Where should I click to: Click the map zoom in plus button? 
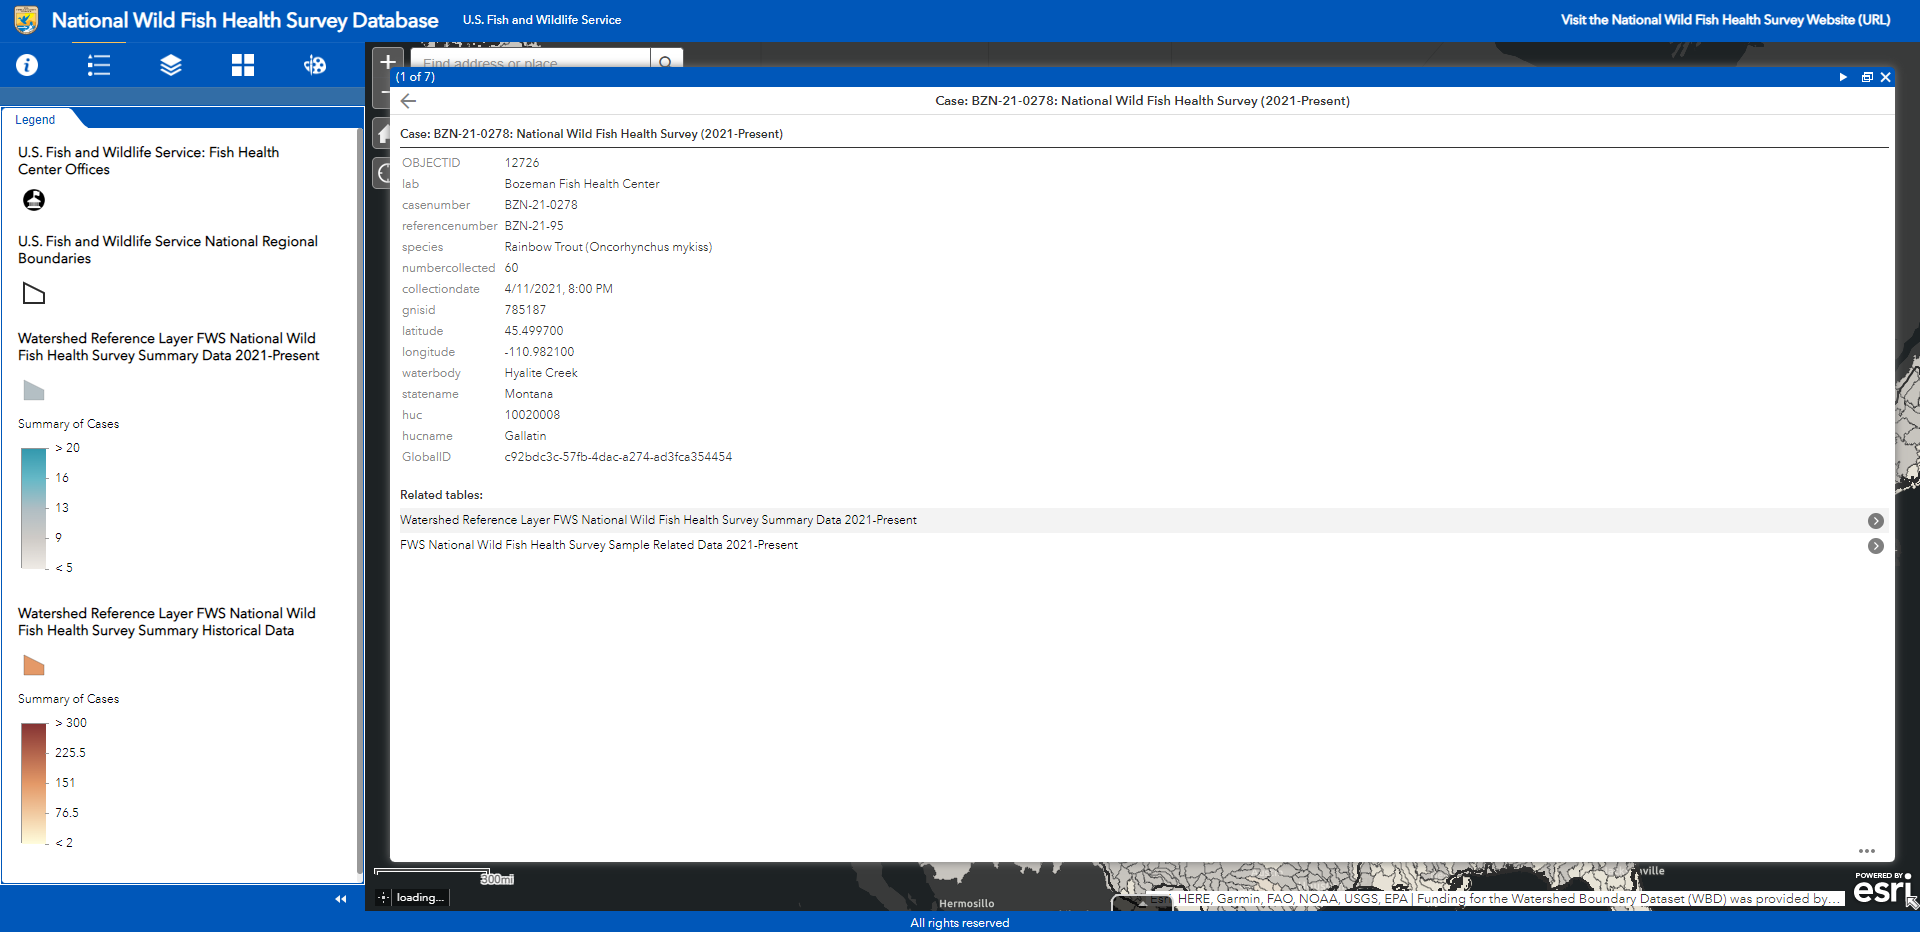point(387,61)
